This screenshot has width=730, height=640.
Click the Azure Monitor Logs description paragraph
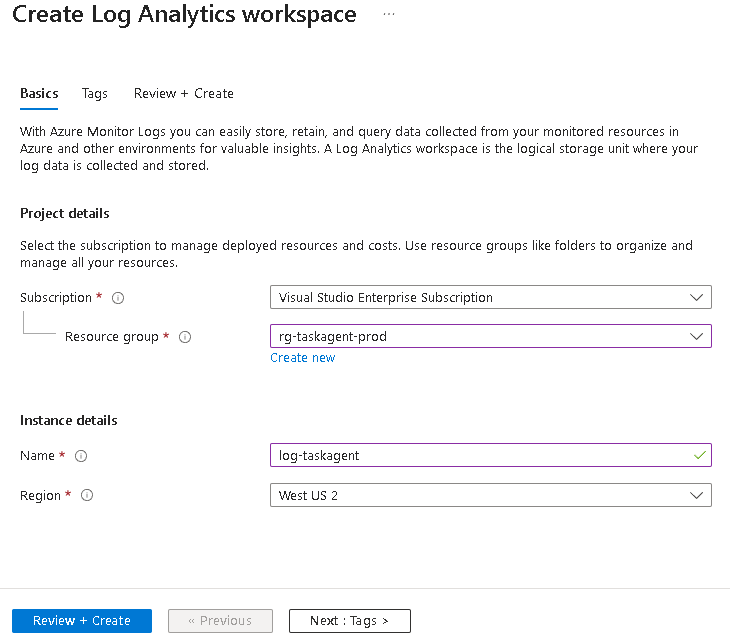358,148
